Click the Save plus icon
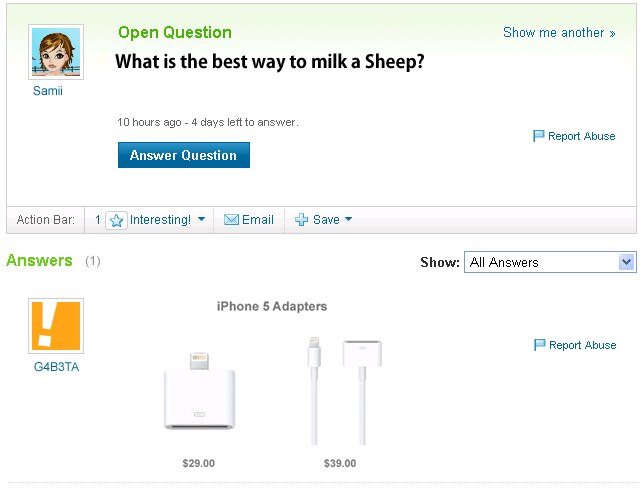Viewport: 642px width, 491px height. (301, 220)
